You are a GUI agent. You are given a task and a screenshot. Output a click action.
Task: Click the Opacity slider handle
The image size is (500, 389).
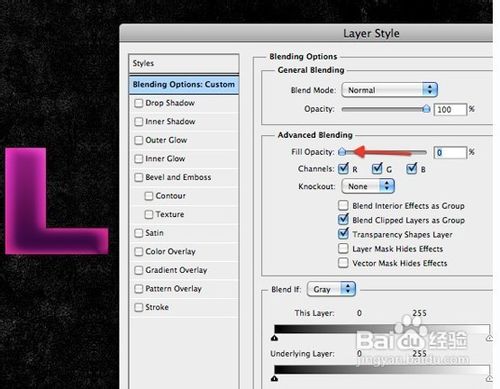426,109
